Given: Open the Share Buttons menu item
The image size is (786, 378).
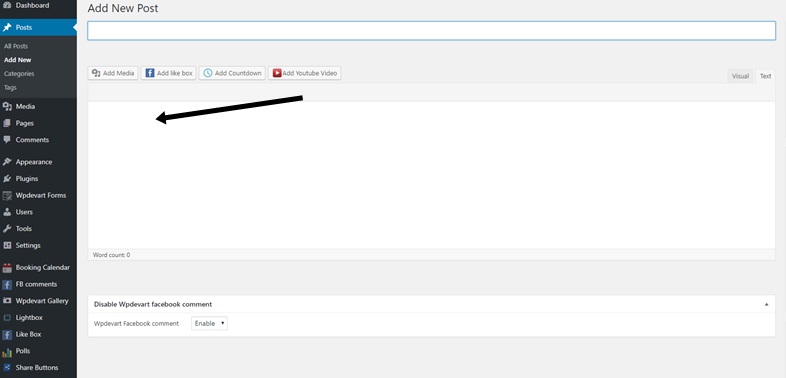Looking at the screenshot, I should click(38, 368).
